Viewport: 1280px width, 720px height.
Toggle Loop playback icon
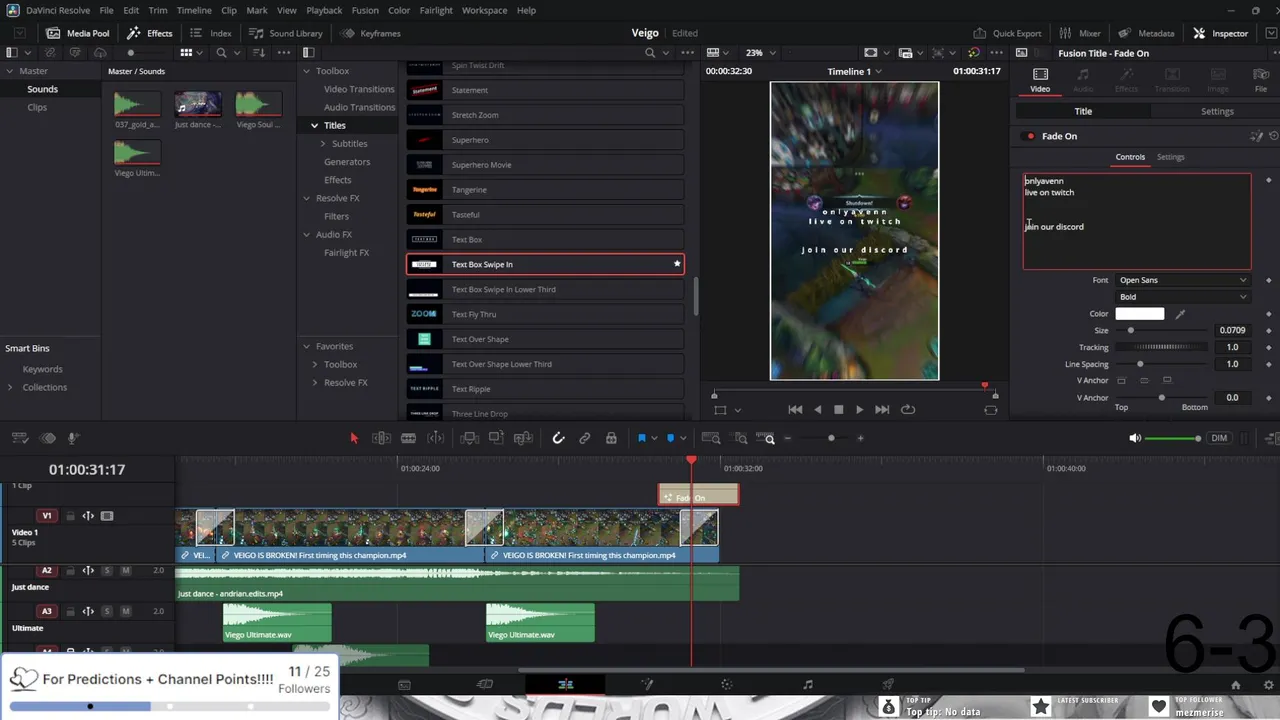coord(908,409)
